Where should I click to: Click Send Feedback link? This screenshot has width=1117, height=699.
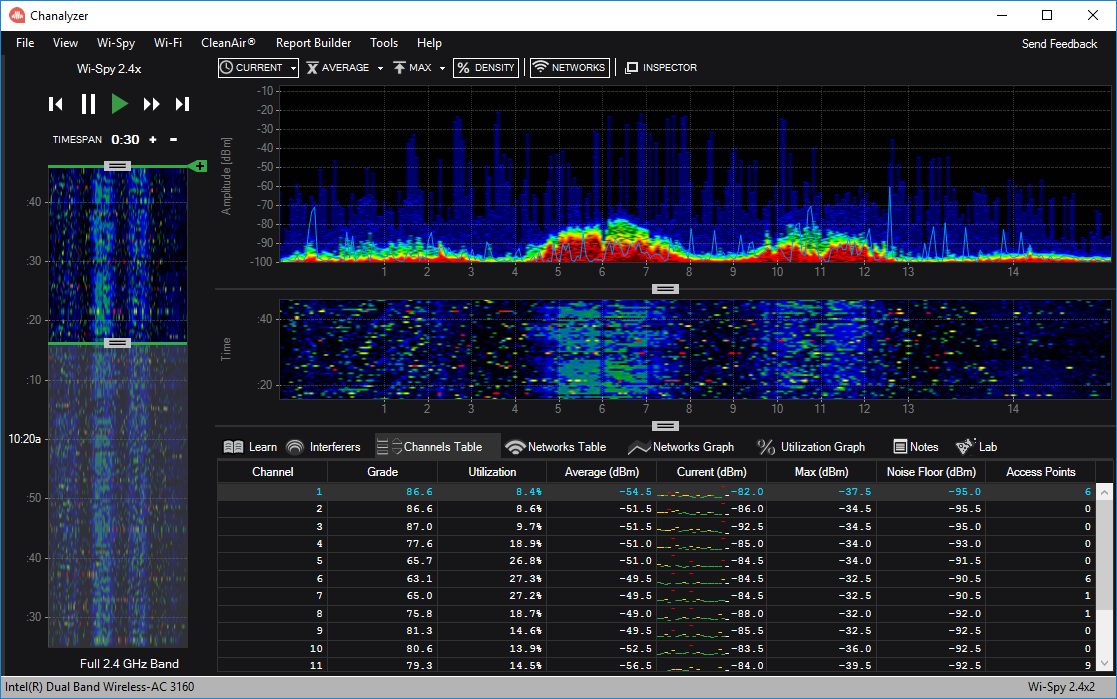coord(1059,43)
